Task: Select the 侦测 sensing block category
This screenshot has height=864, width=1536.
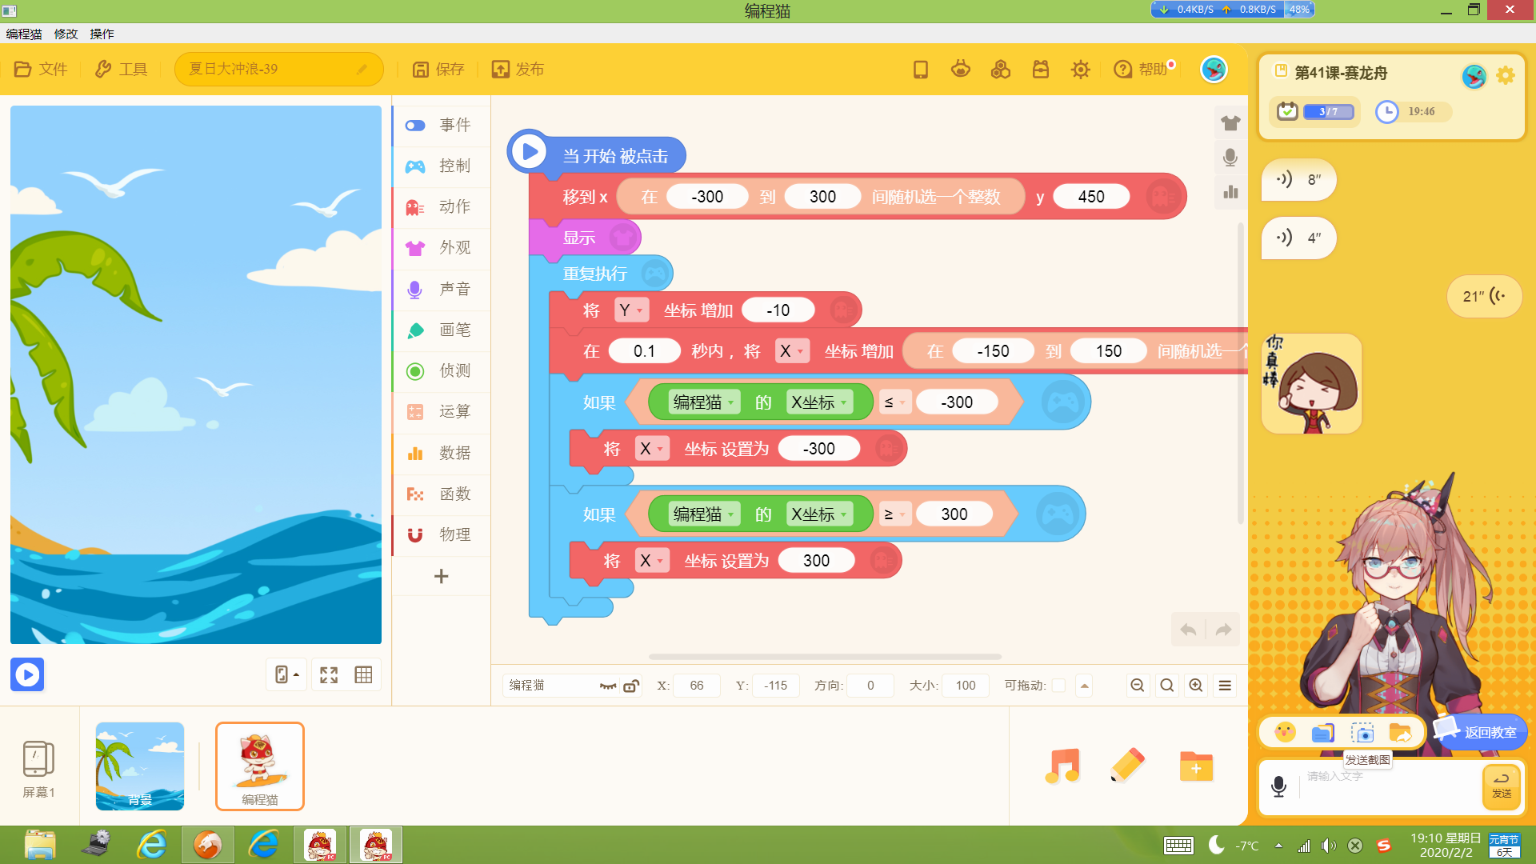Action: [x=441, y=371]
